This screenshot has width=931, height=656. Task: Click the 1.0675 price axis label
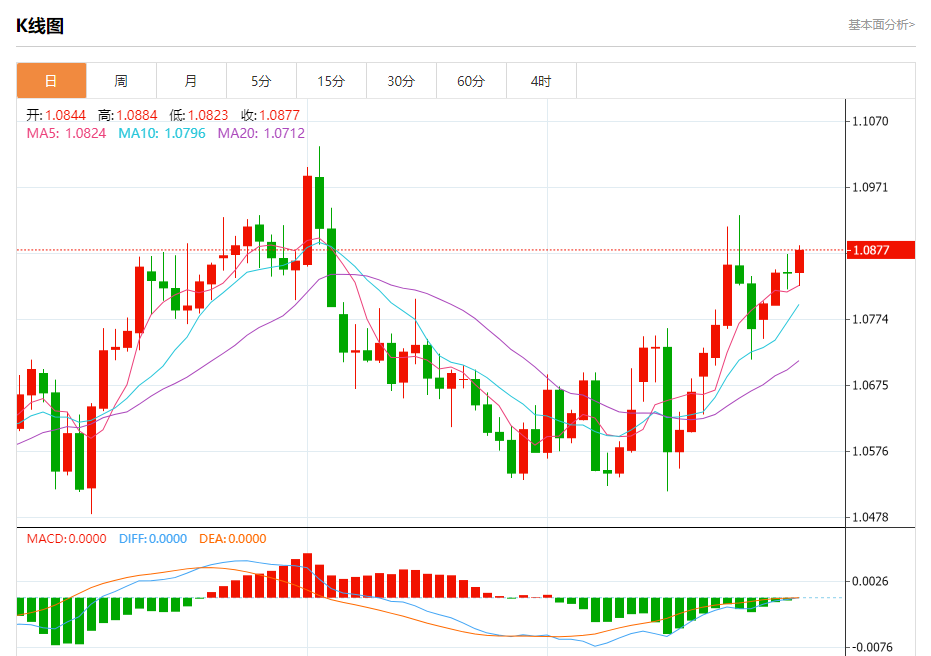coord(870,385)
